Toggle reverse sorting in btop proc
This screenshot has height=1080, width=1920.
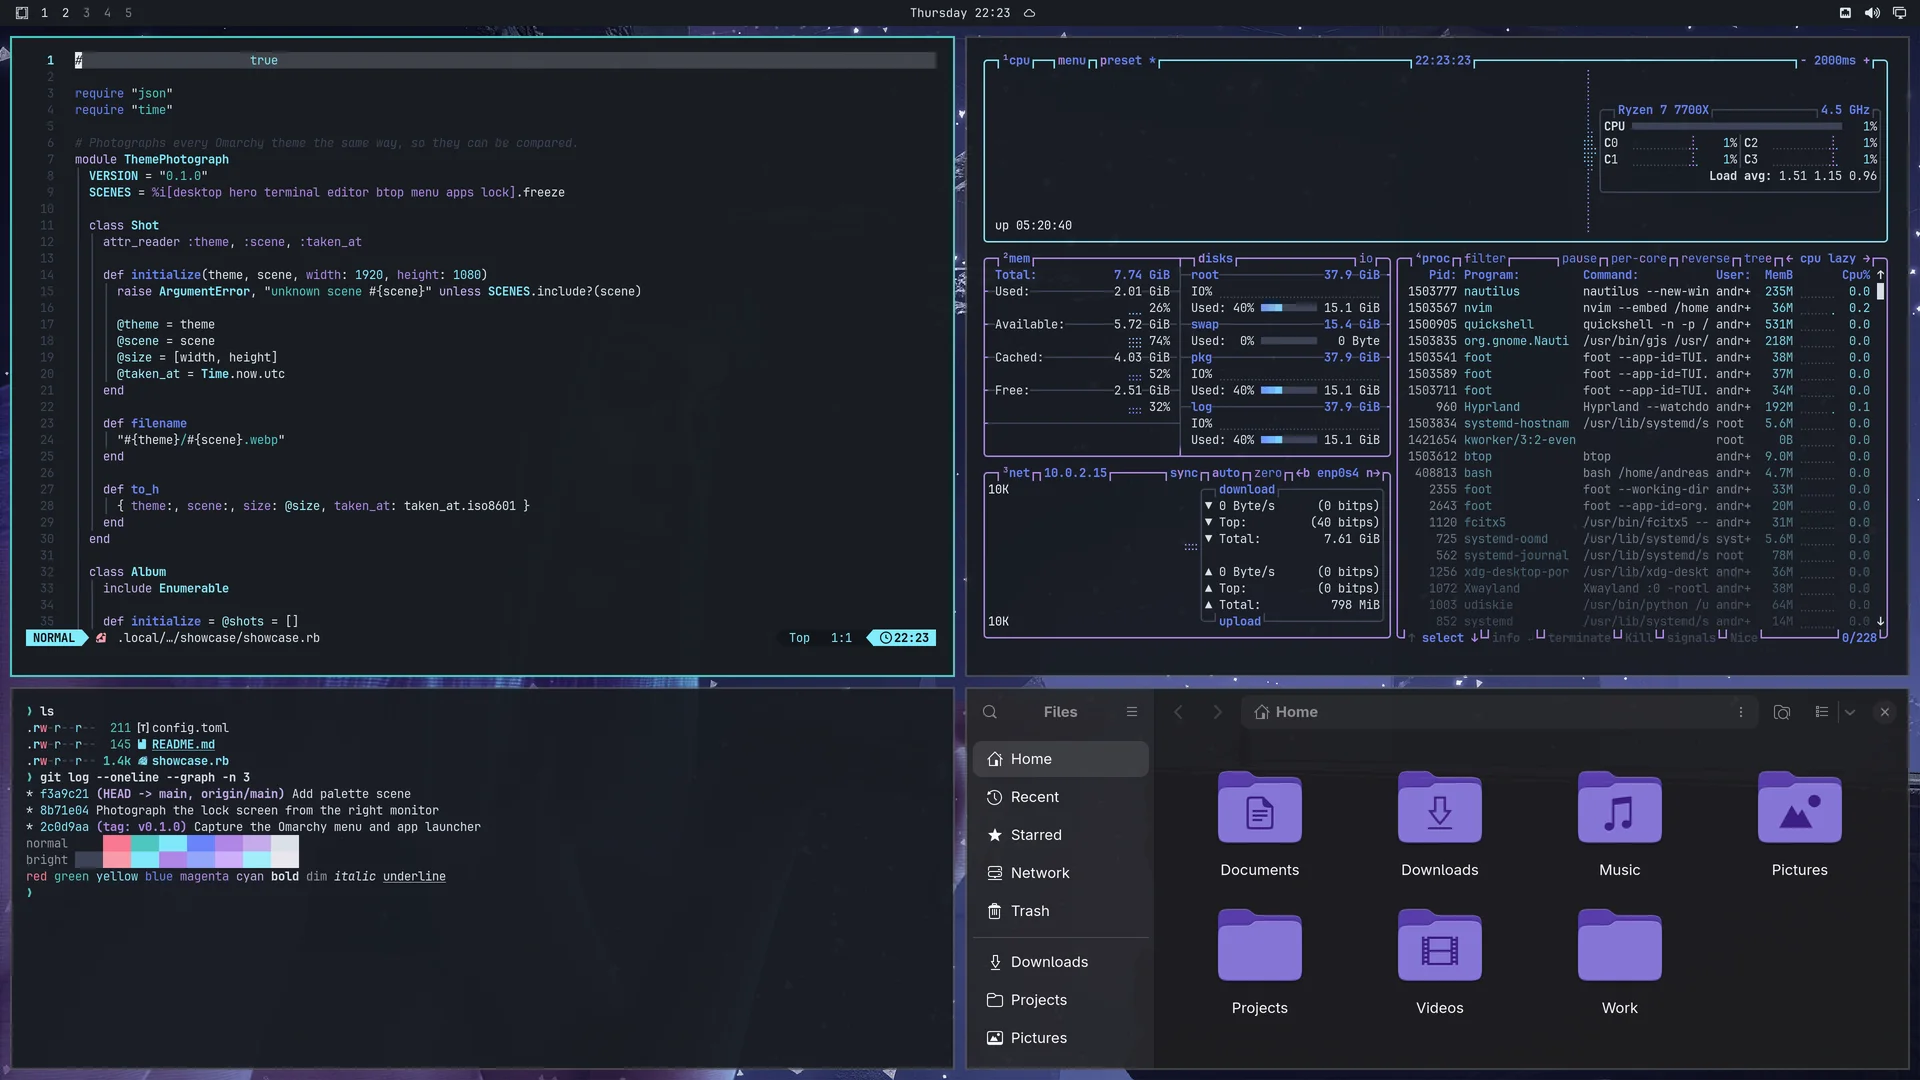tap(1704, 258)
